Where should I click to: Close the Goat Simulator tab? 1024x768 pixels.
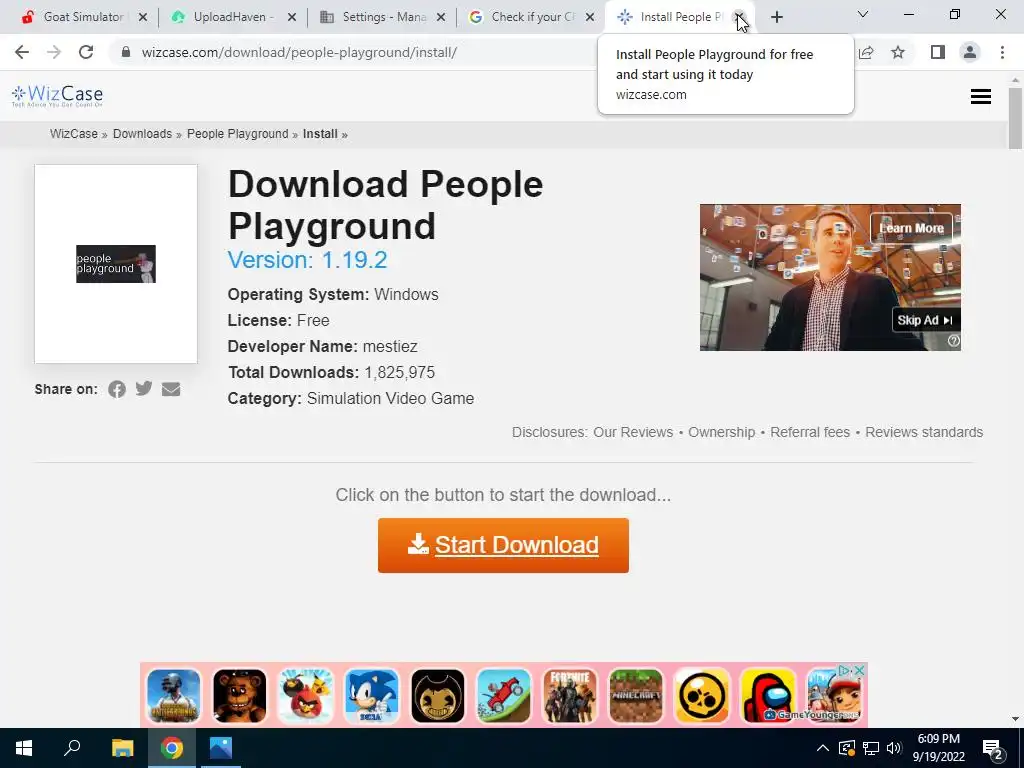coord(143,17)
